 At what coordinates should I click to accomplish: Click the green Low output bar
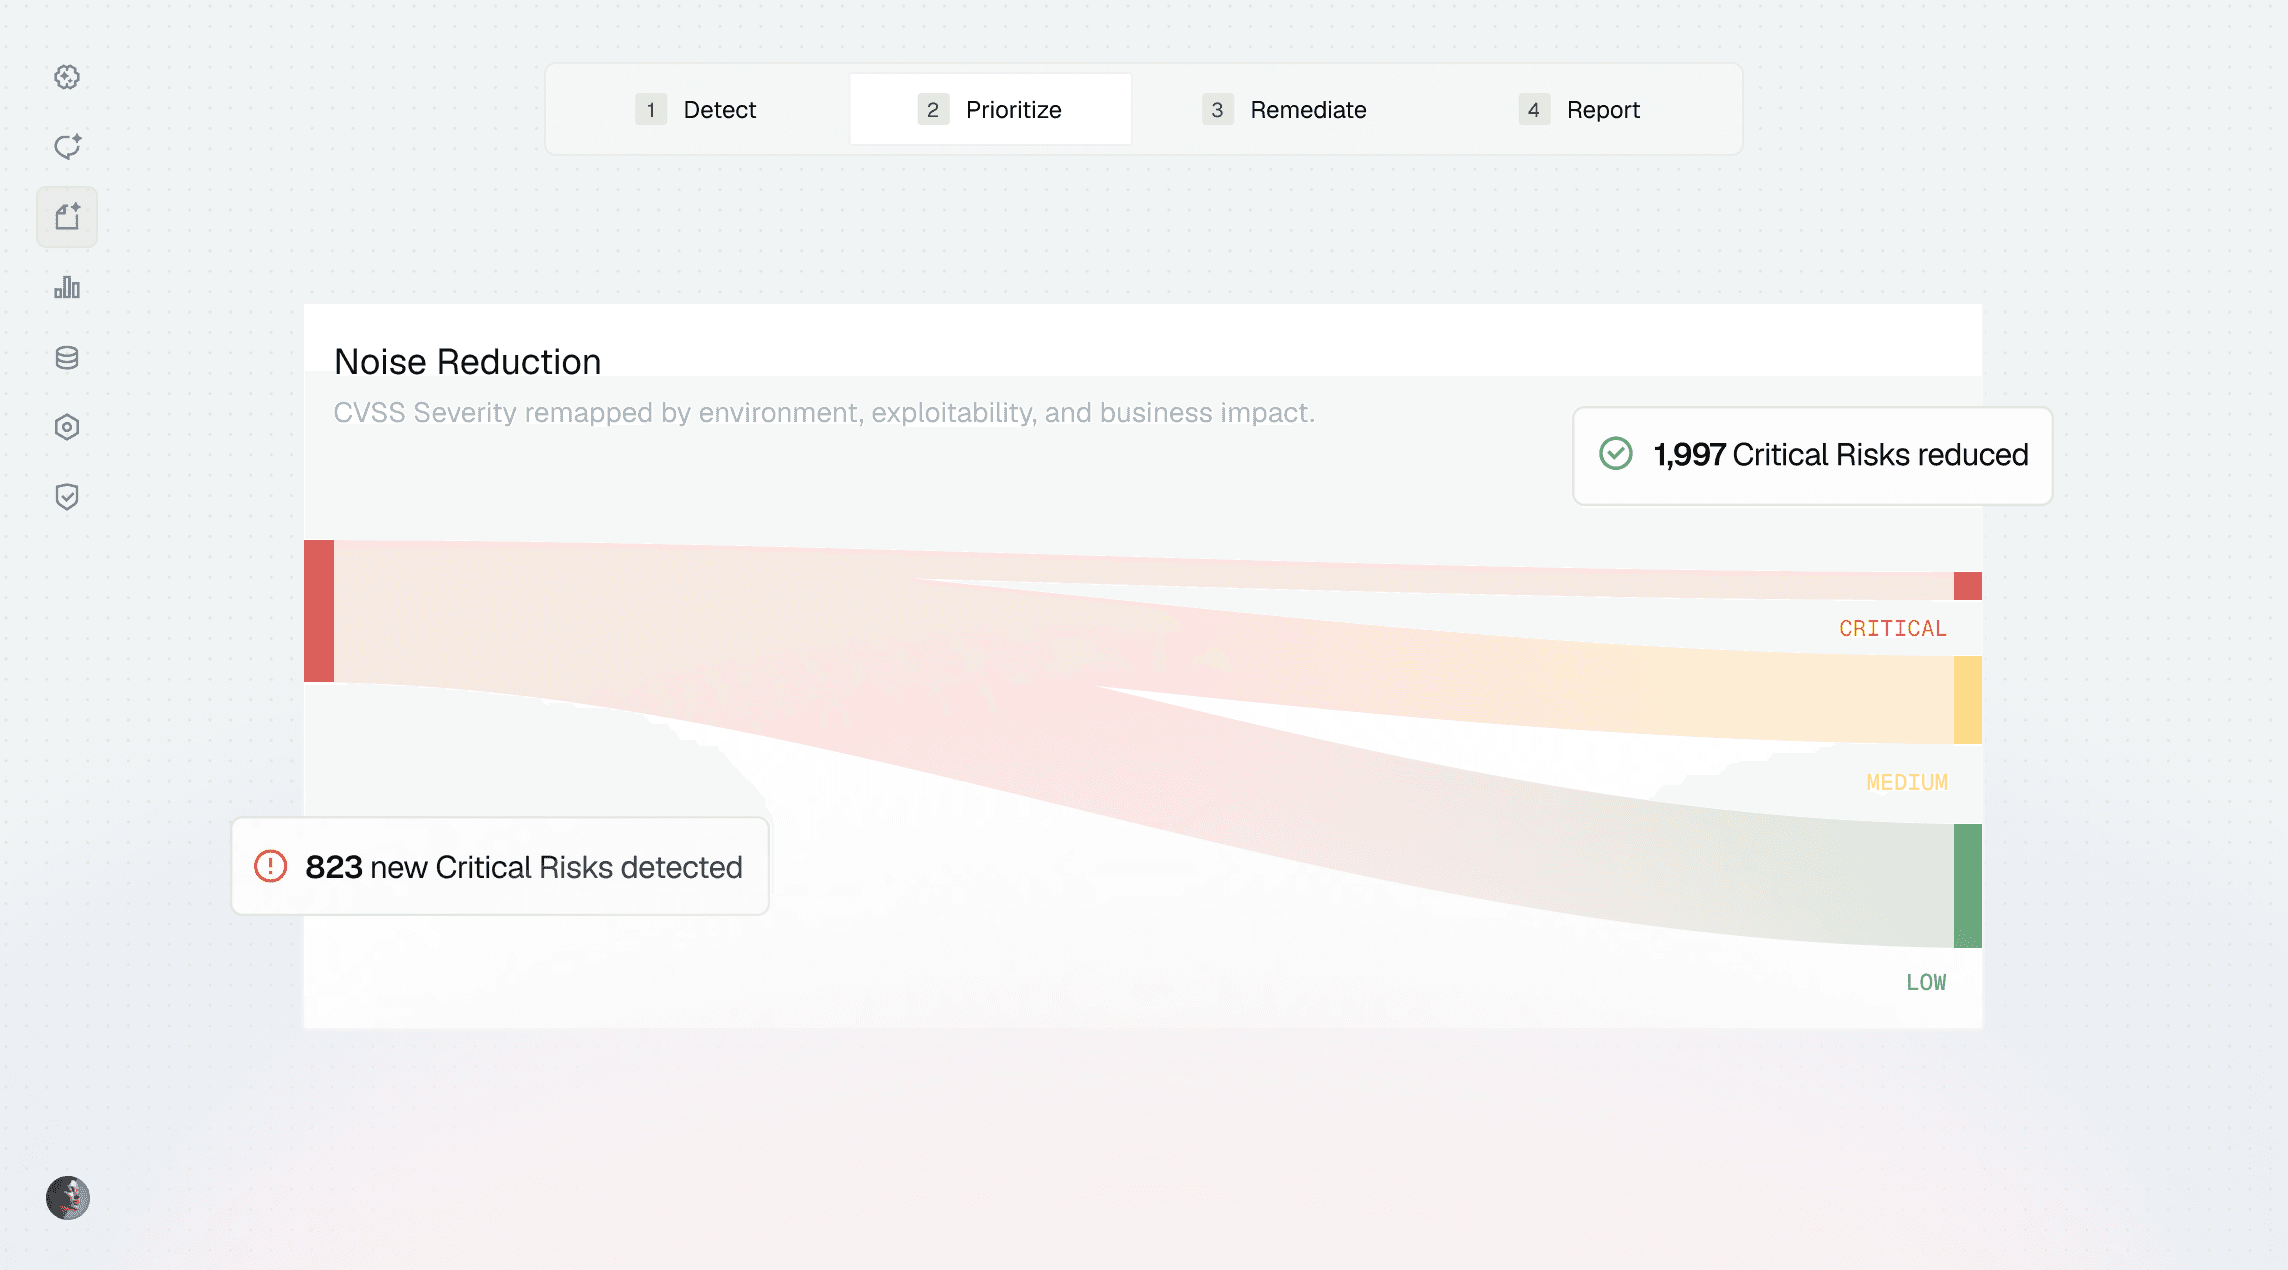click(1968, 886)
